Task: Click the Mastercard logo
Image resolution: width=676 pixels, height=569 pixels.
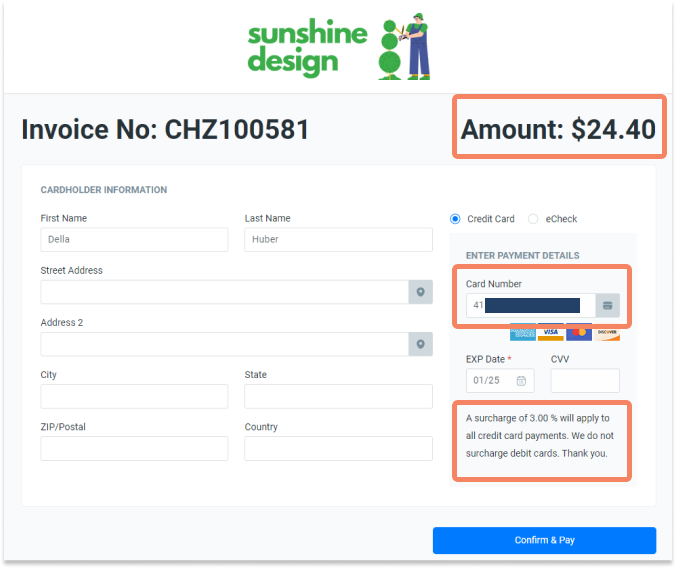Action: (x=579, y=332)
